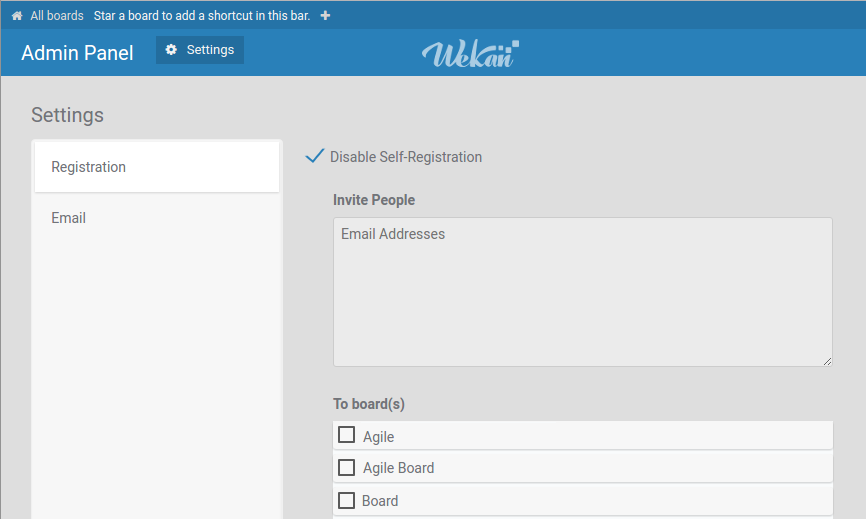Screen dimensions: 866x519
Task: Select the Agile Board row label
Action: [398, 468]
